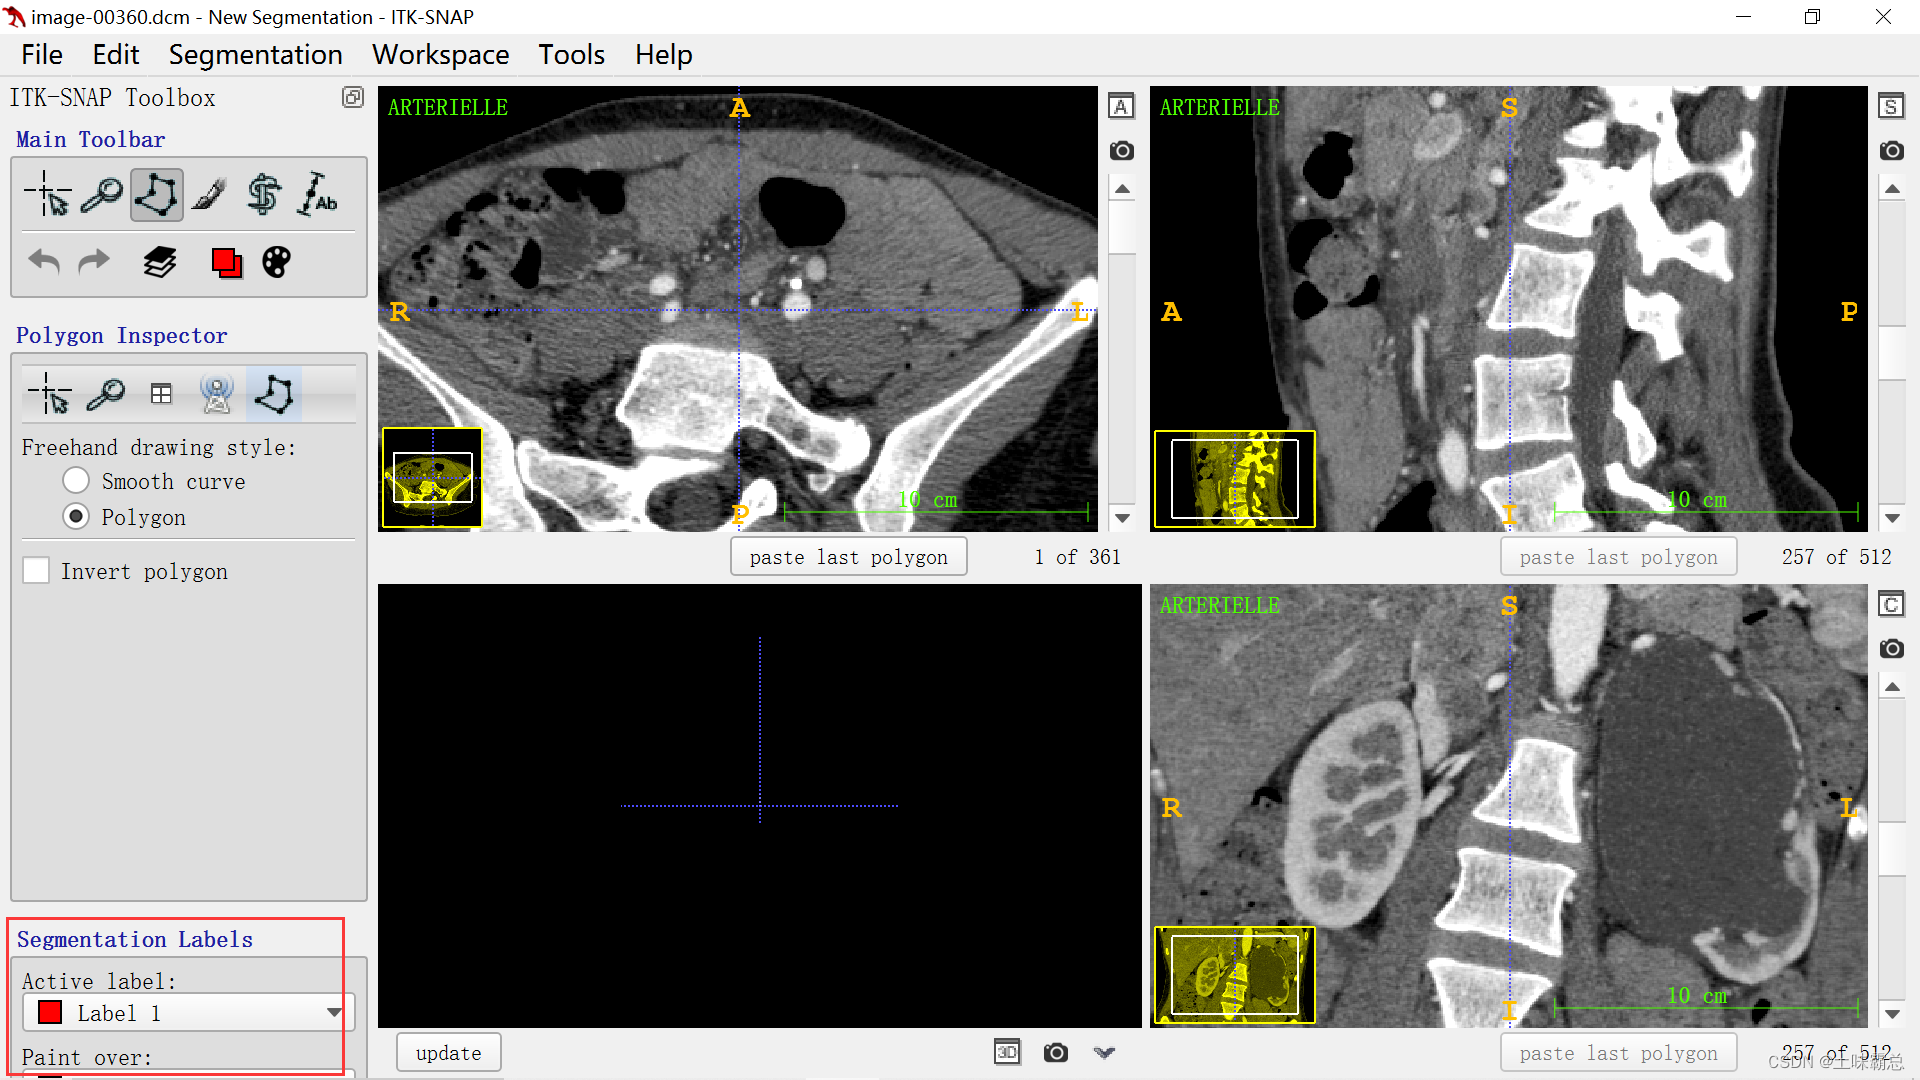Select the Paintbrush tool
Image resolution: width=1920 pixels, height=1080 pixels.
click(210, 194)
